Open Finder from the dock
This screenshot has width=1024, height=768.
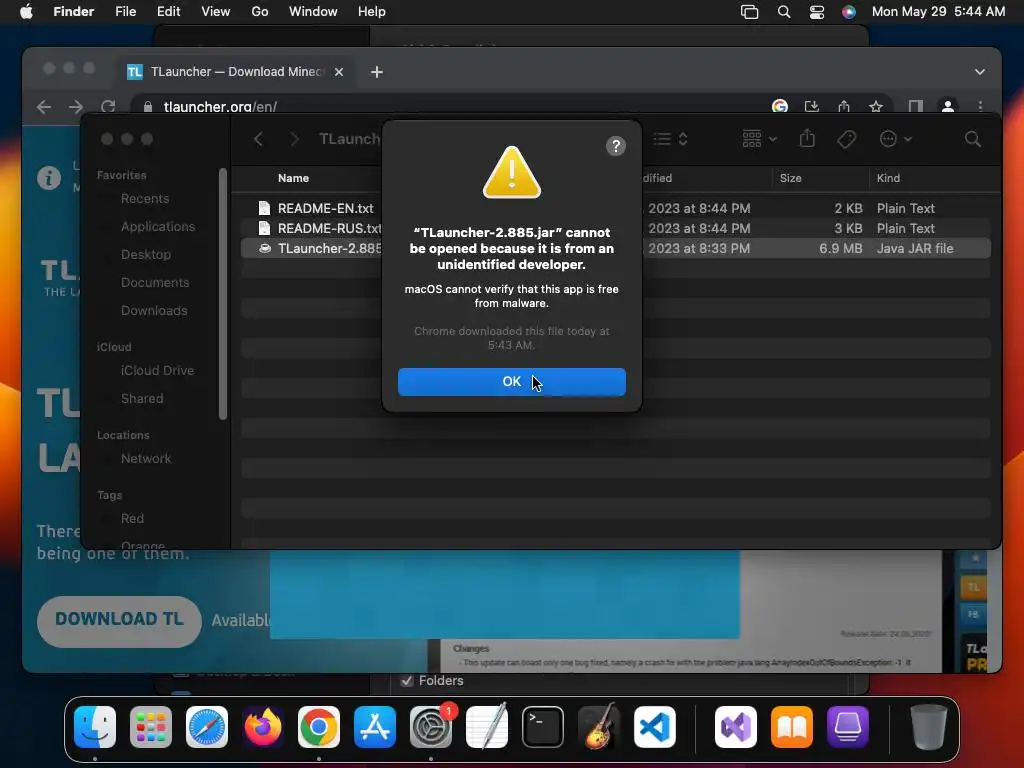(95, 727)
